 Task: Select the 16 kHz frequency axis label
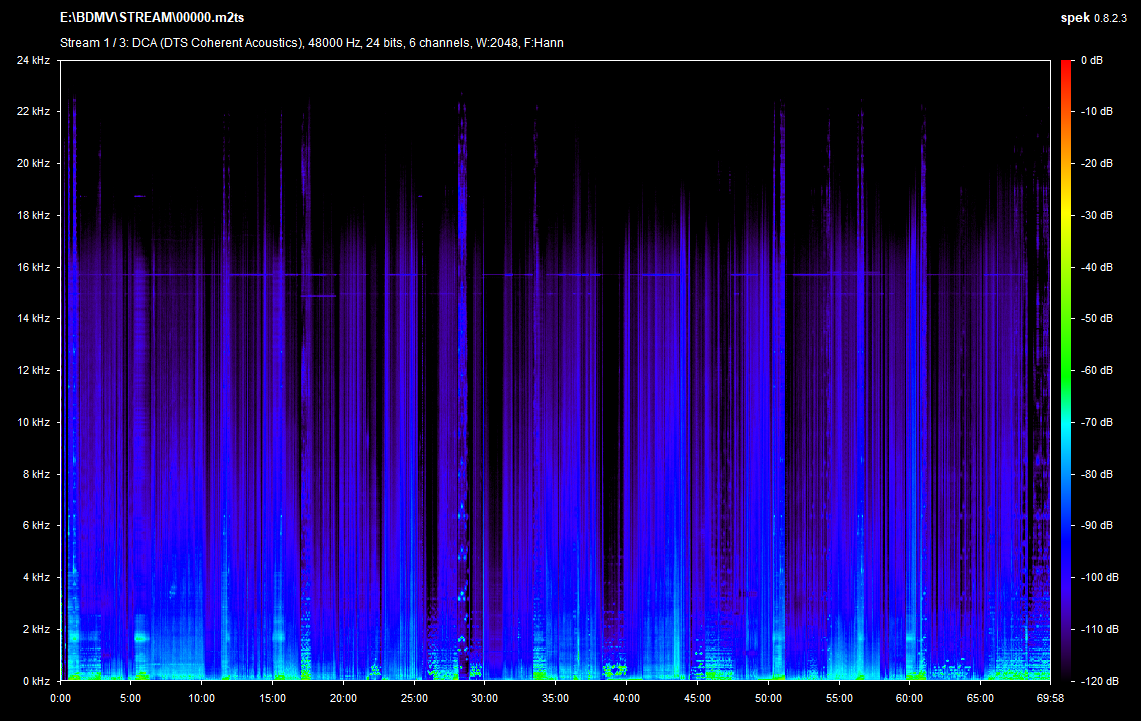(x=33, y=267)
